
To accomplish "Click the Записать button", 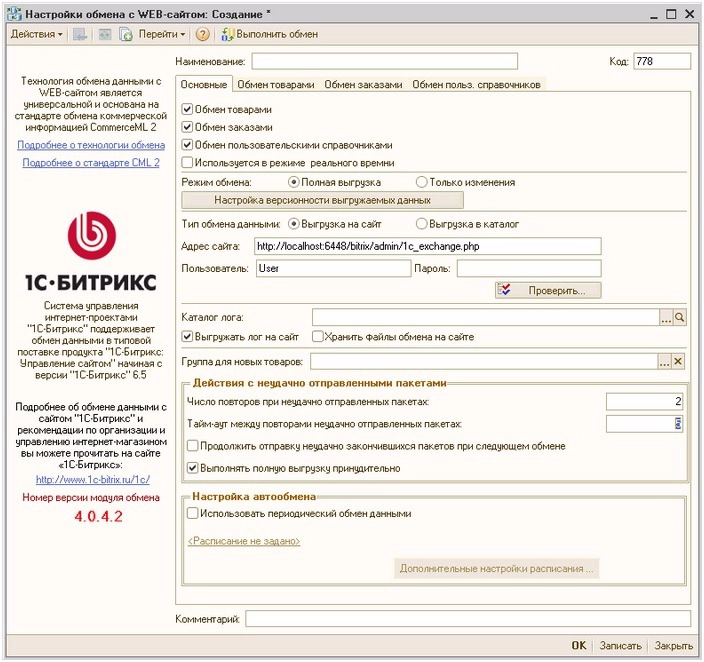I will tap(620, 645).
